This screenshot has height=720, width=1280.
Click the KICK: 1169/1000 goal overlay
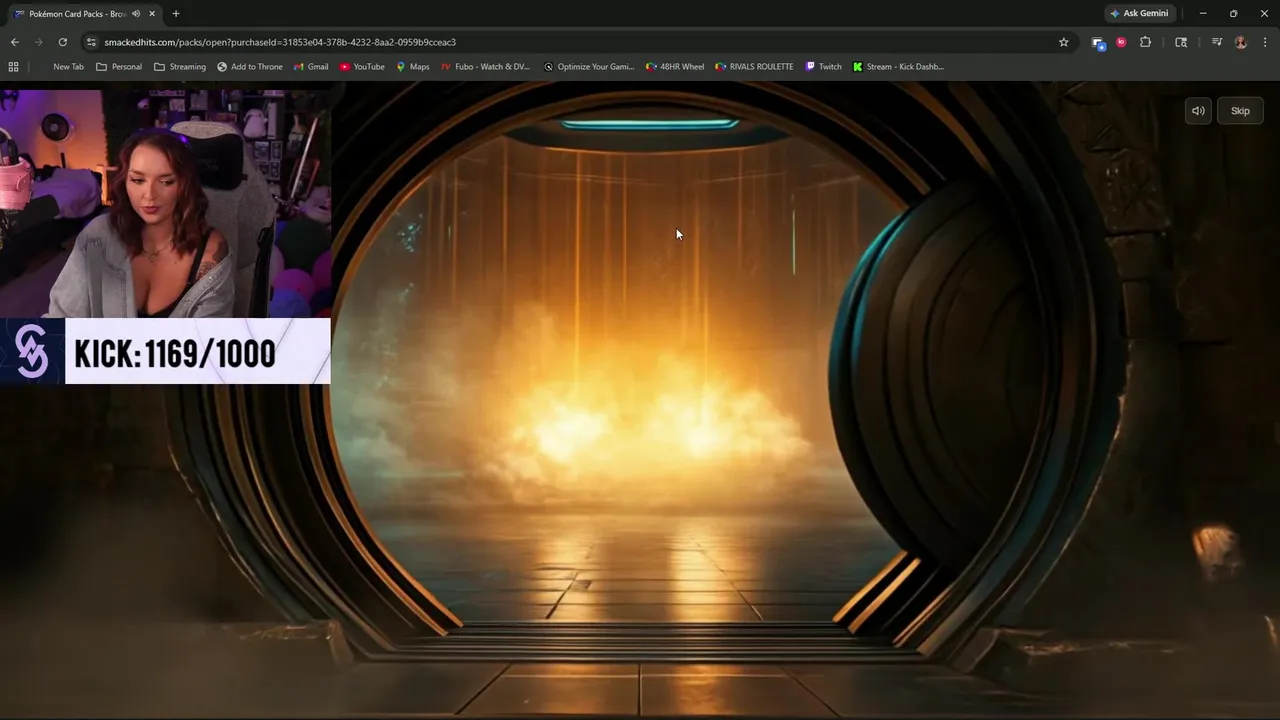165,351
